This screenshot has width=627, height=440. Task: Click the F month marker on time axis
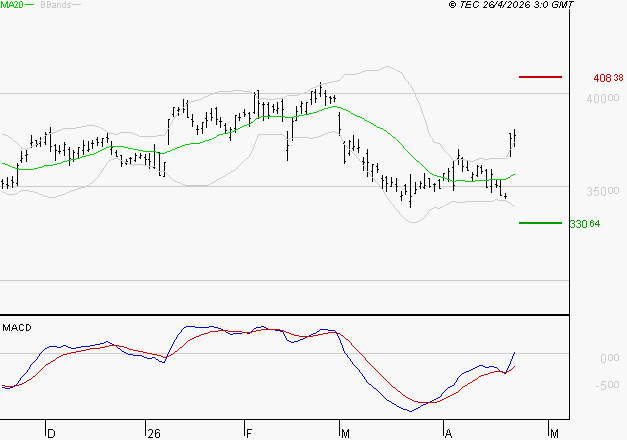[249, 434]
